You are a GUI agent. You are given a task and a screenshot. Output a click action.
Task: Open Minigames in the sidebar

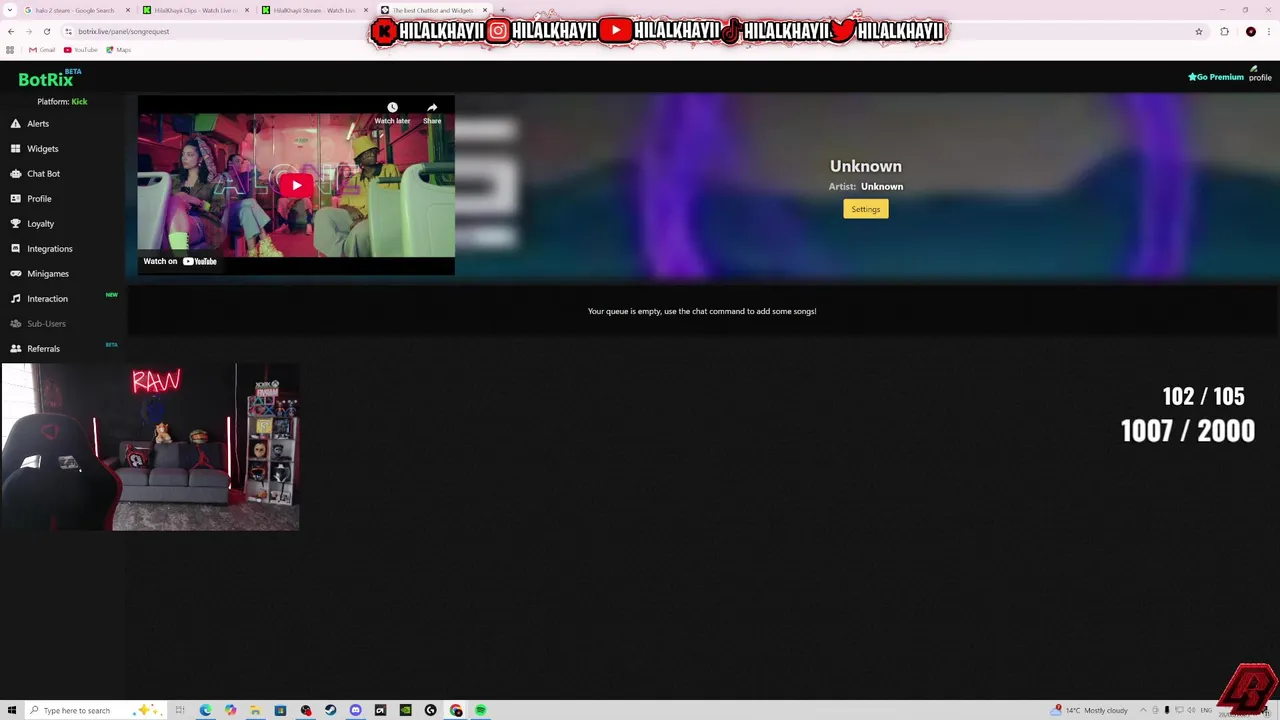47,274
